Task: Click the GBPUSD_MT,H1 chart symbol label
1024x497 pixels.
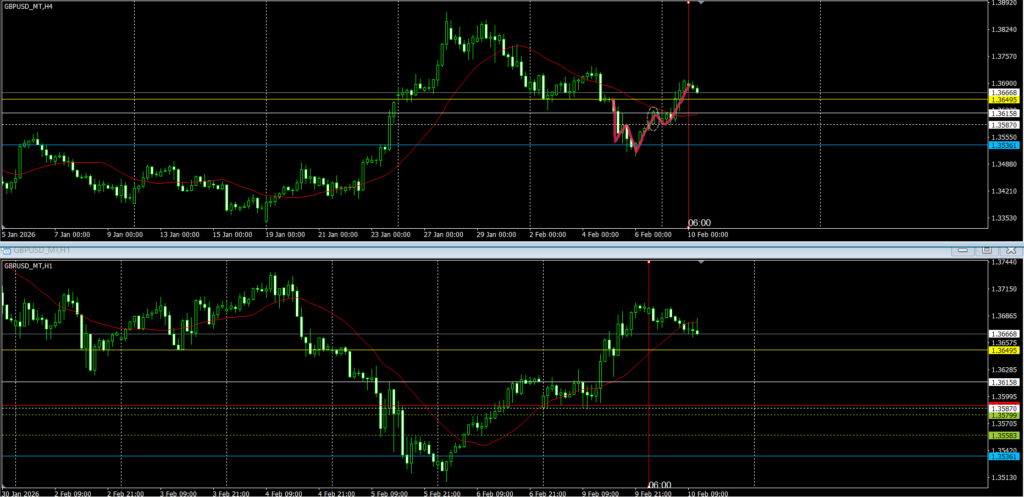Action: (28, 266)
